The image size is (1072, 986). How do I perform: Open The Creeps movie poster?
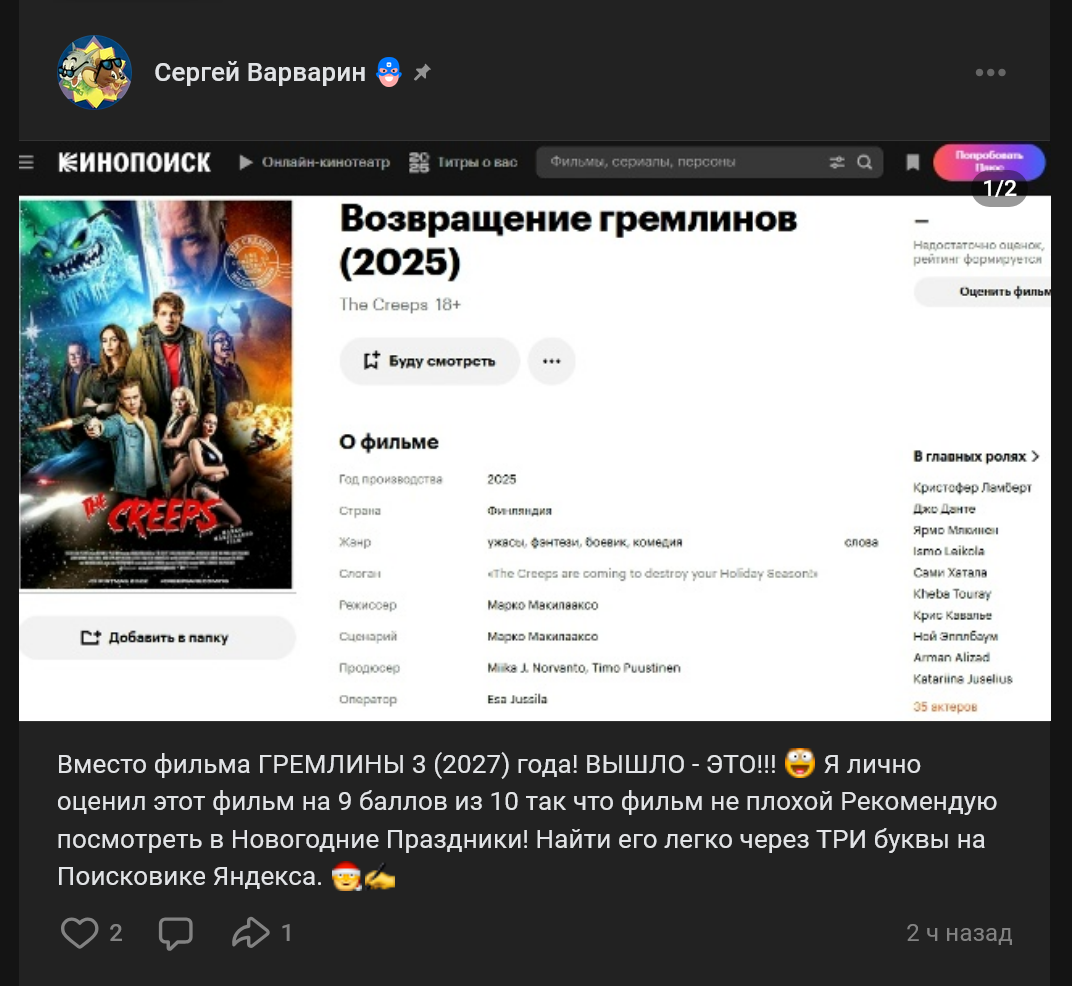pyautogui.click(x=156, y=394)
